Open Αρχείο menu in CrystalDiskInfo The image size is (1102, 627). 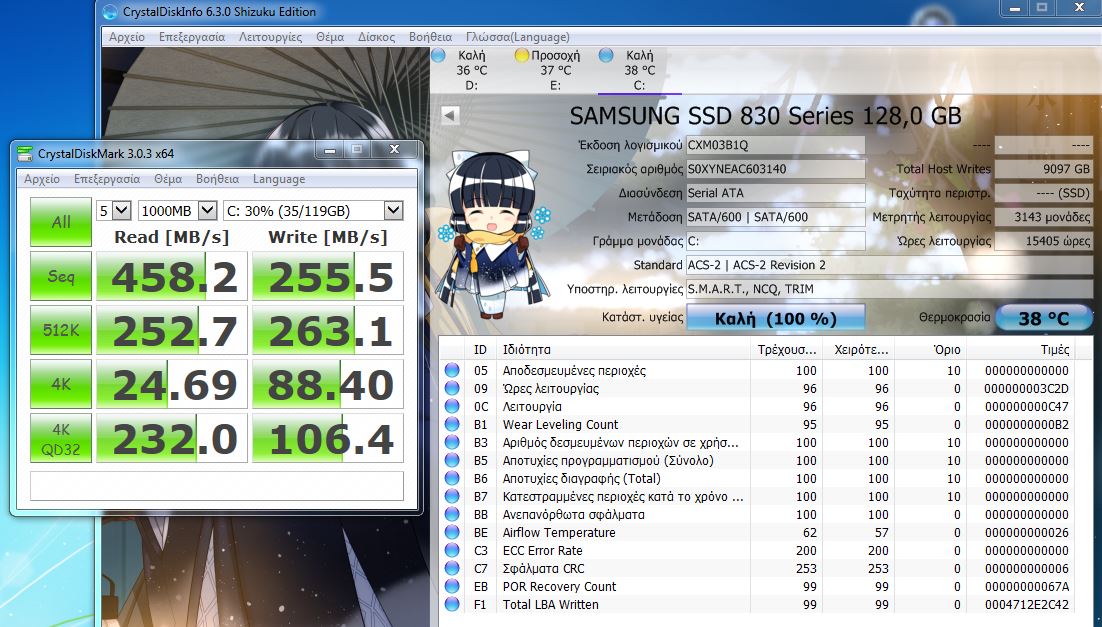(x=127, y=37)
